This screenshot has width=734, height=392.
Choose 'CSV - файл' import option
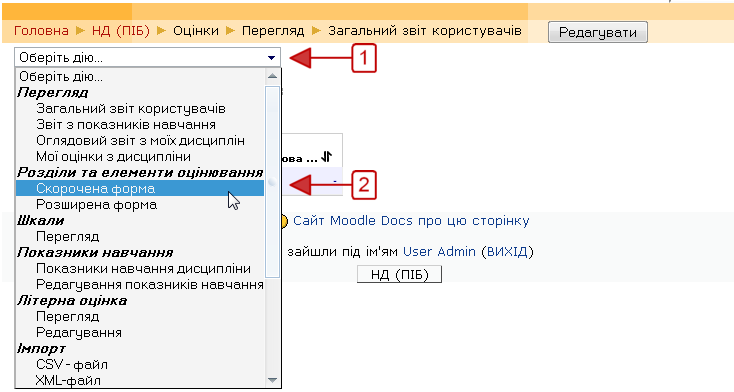(140, 364)
